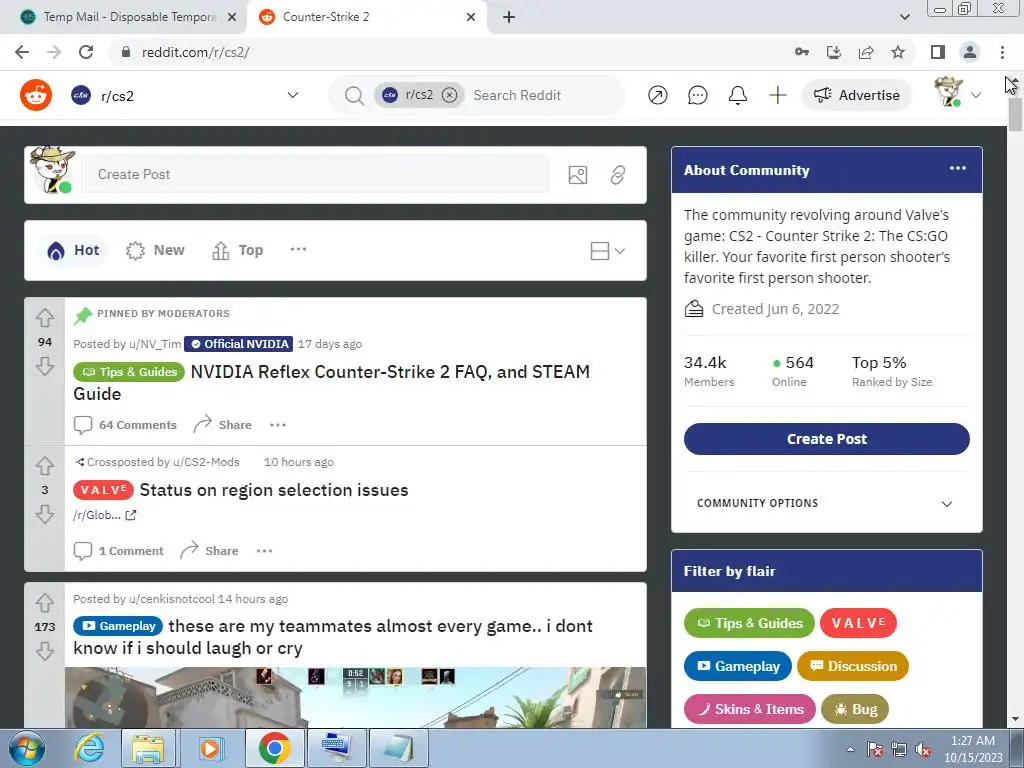Open the chat bubble icon
1024x768 pixels.
(x=697, y=95)
